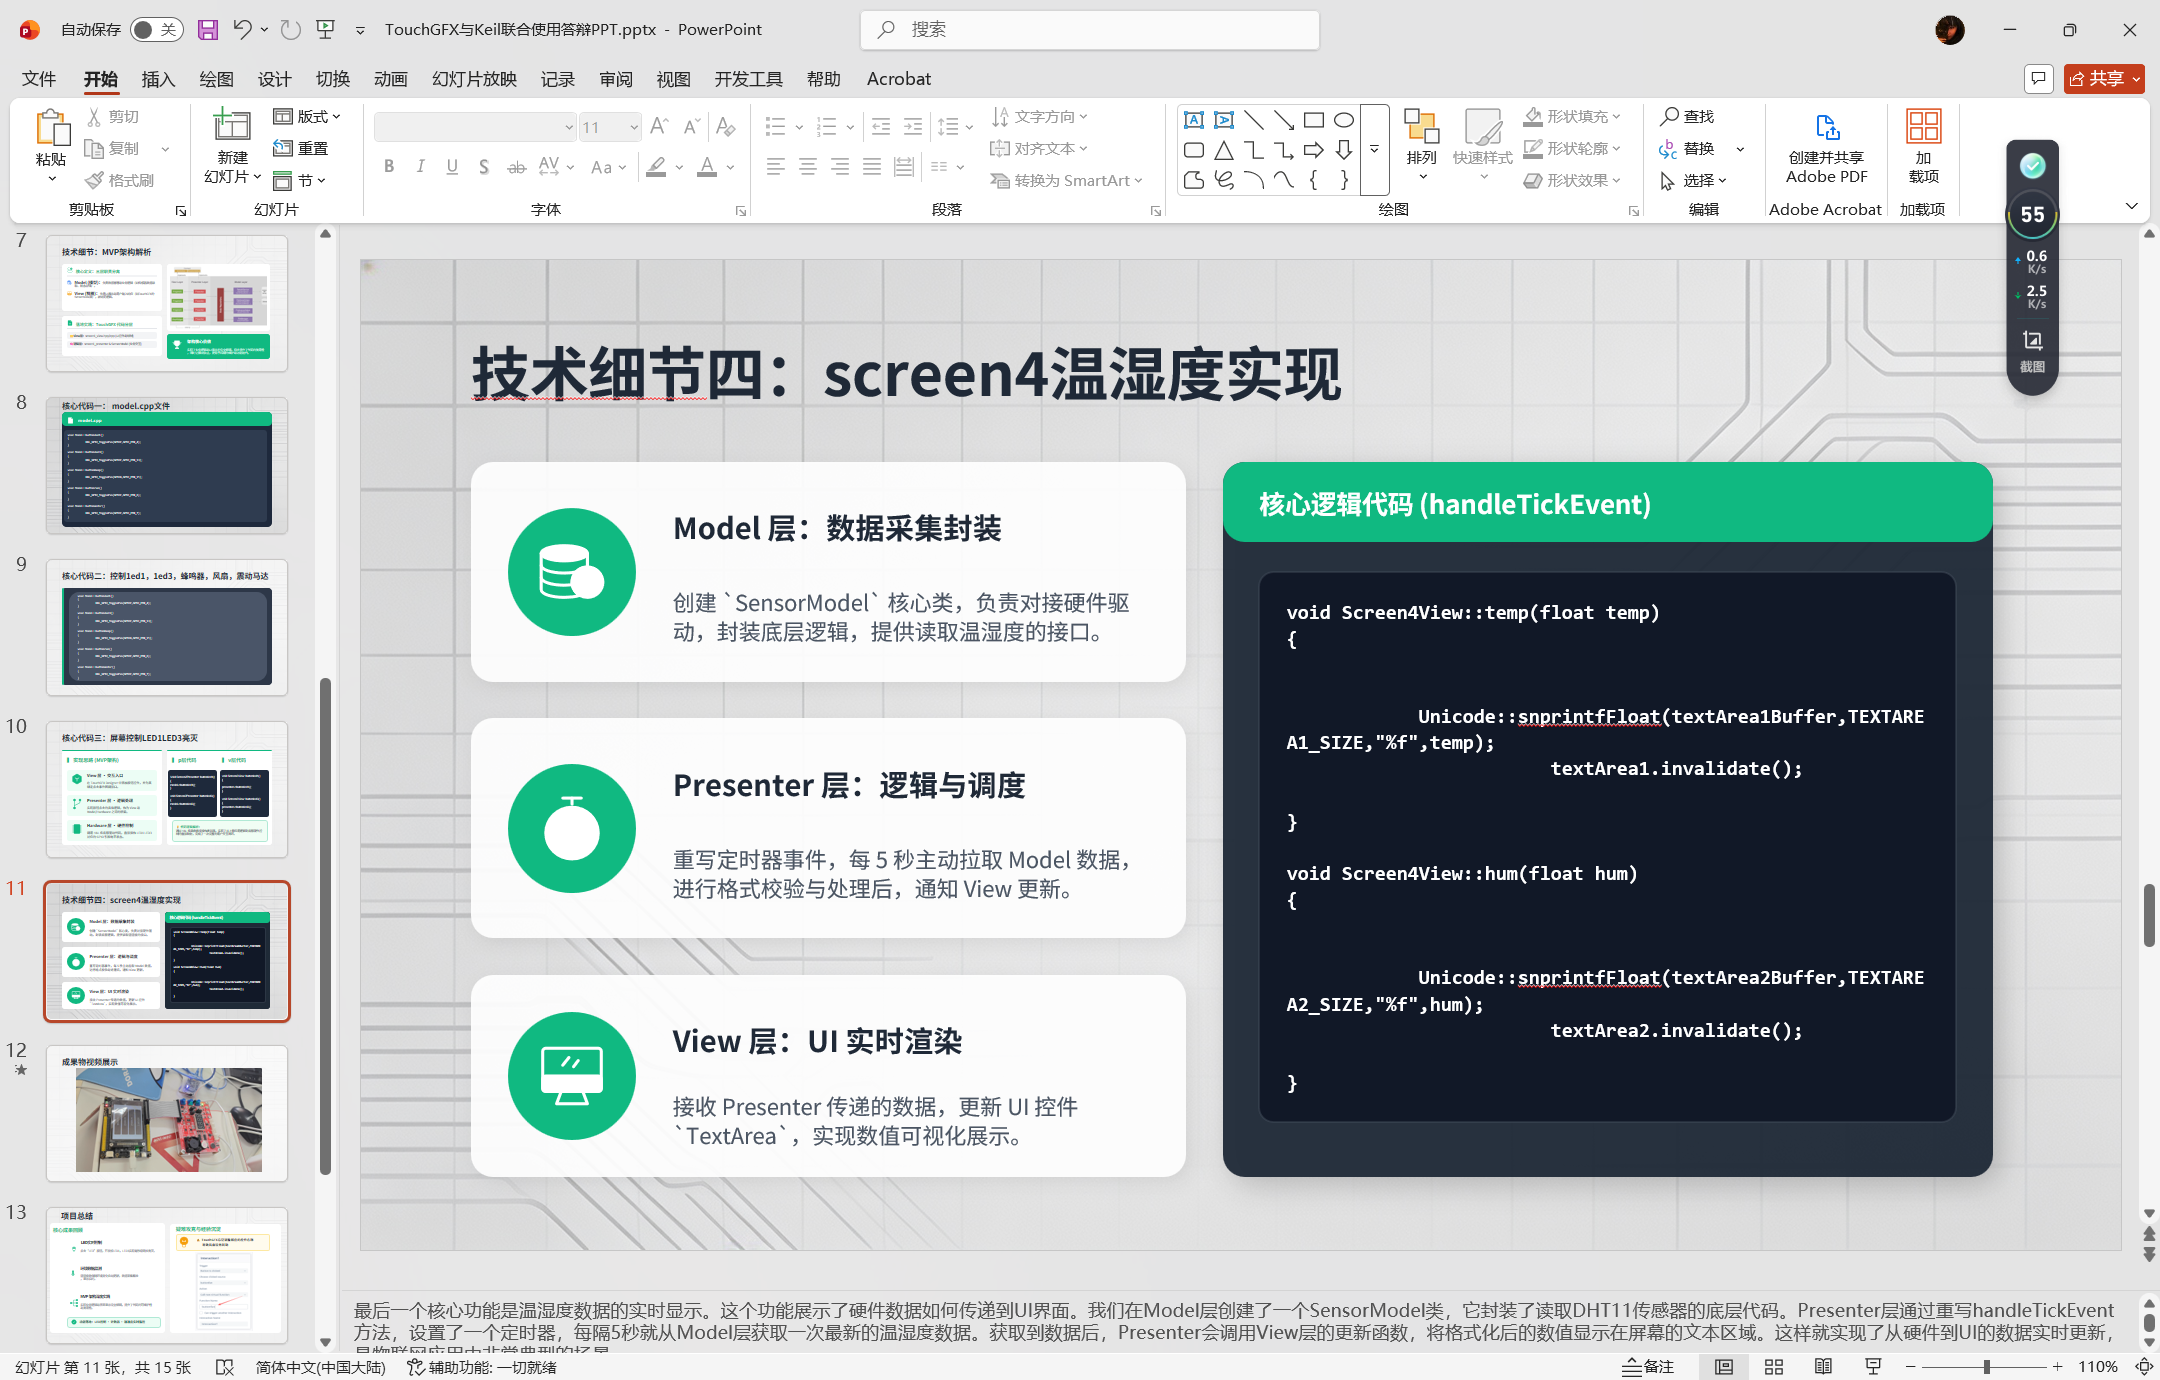Click the zoom slider in status bar
Viewport: 2160px width, 1380px height.
pos(1986,1367)
